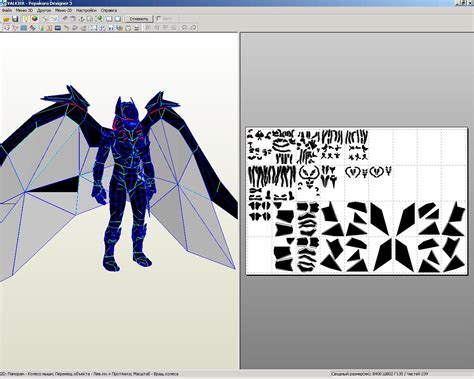This screenshot has height=379, width=474.
Task: Click the solid blue square icon in the second toolbar row
Action: tap(24, 28)
